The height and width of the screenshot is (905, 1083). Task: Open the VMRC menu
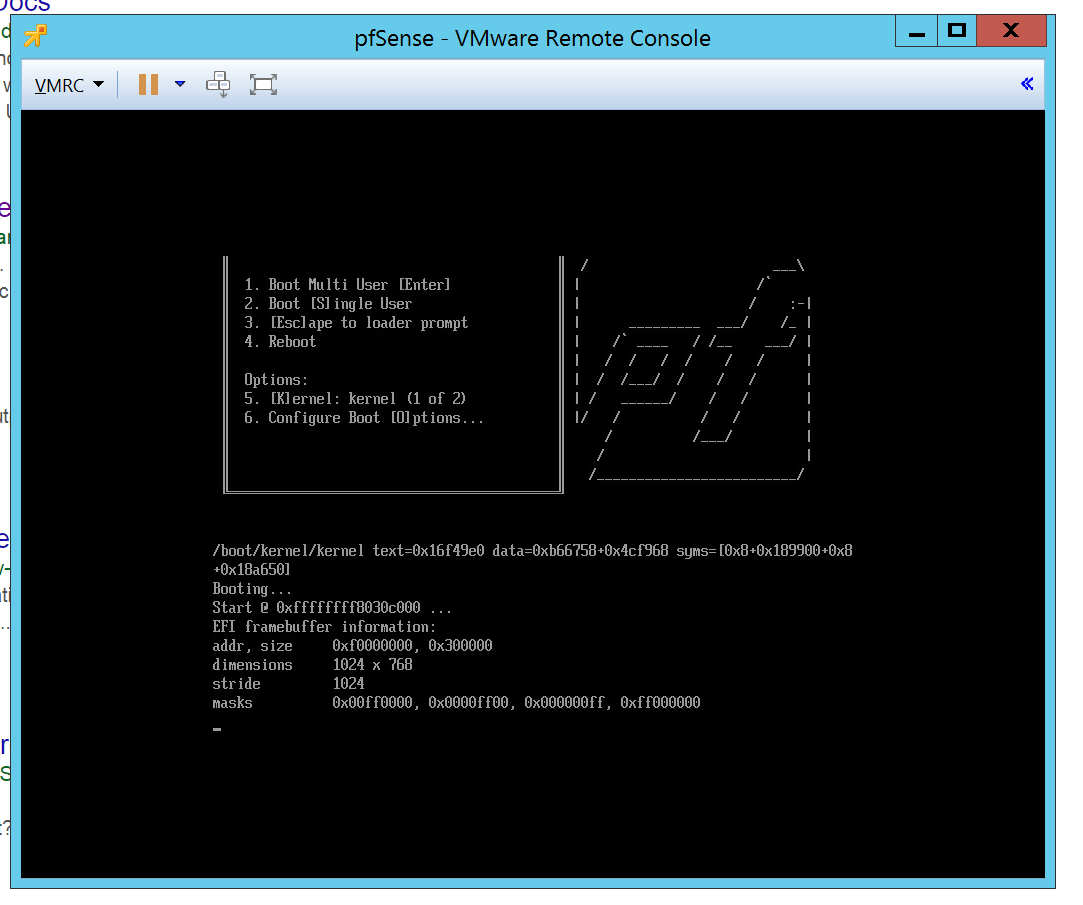pyautogui.click(x=60, y=84)
